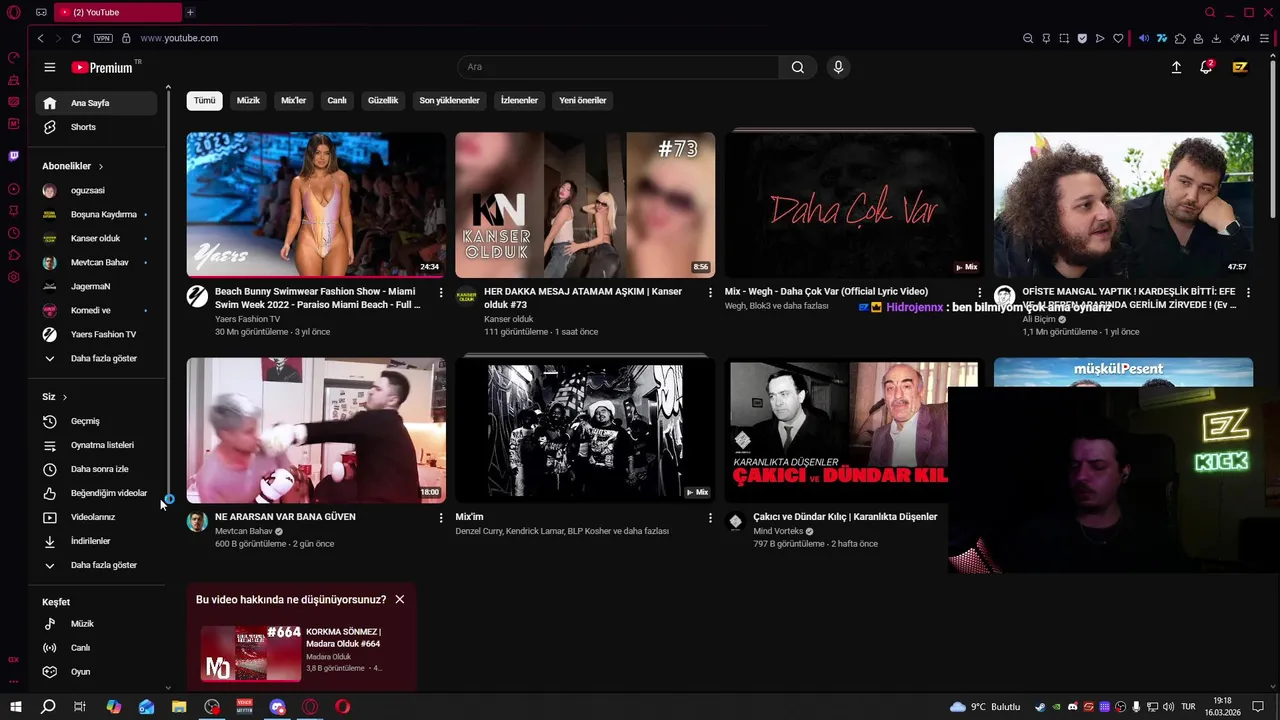Open options menu for Daha Çok Var mix
Image resolution: width=1280 pixels, height=720 pixels.
click(x=979, y=293)
